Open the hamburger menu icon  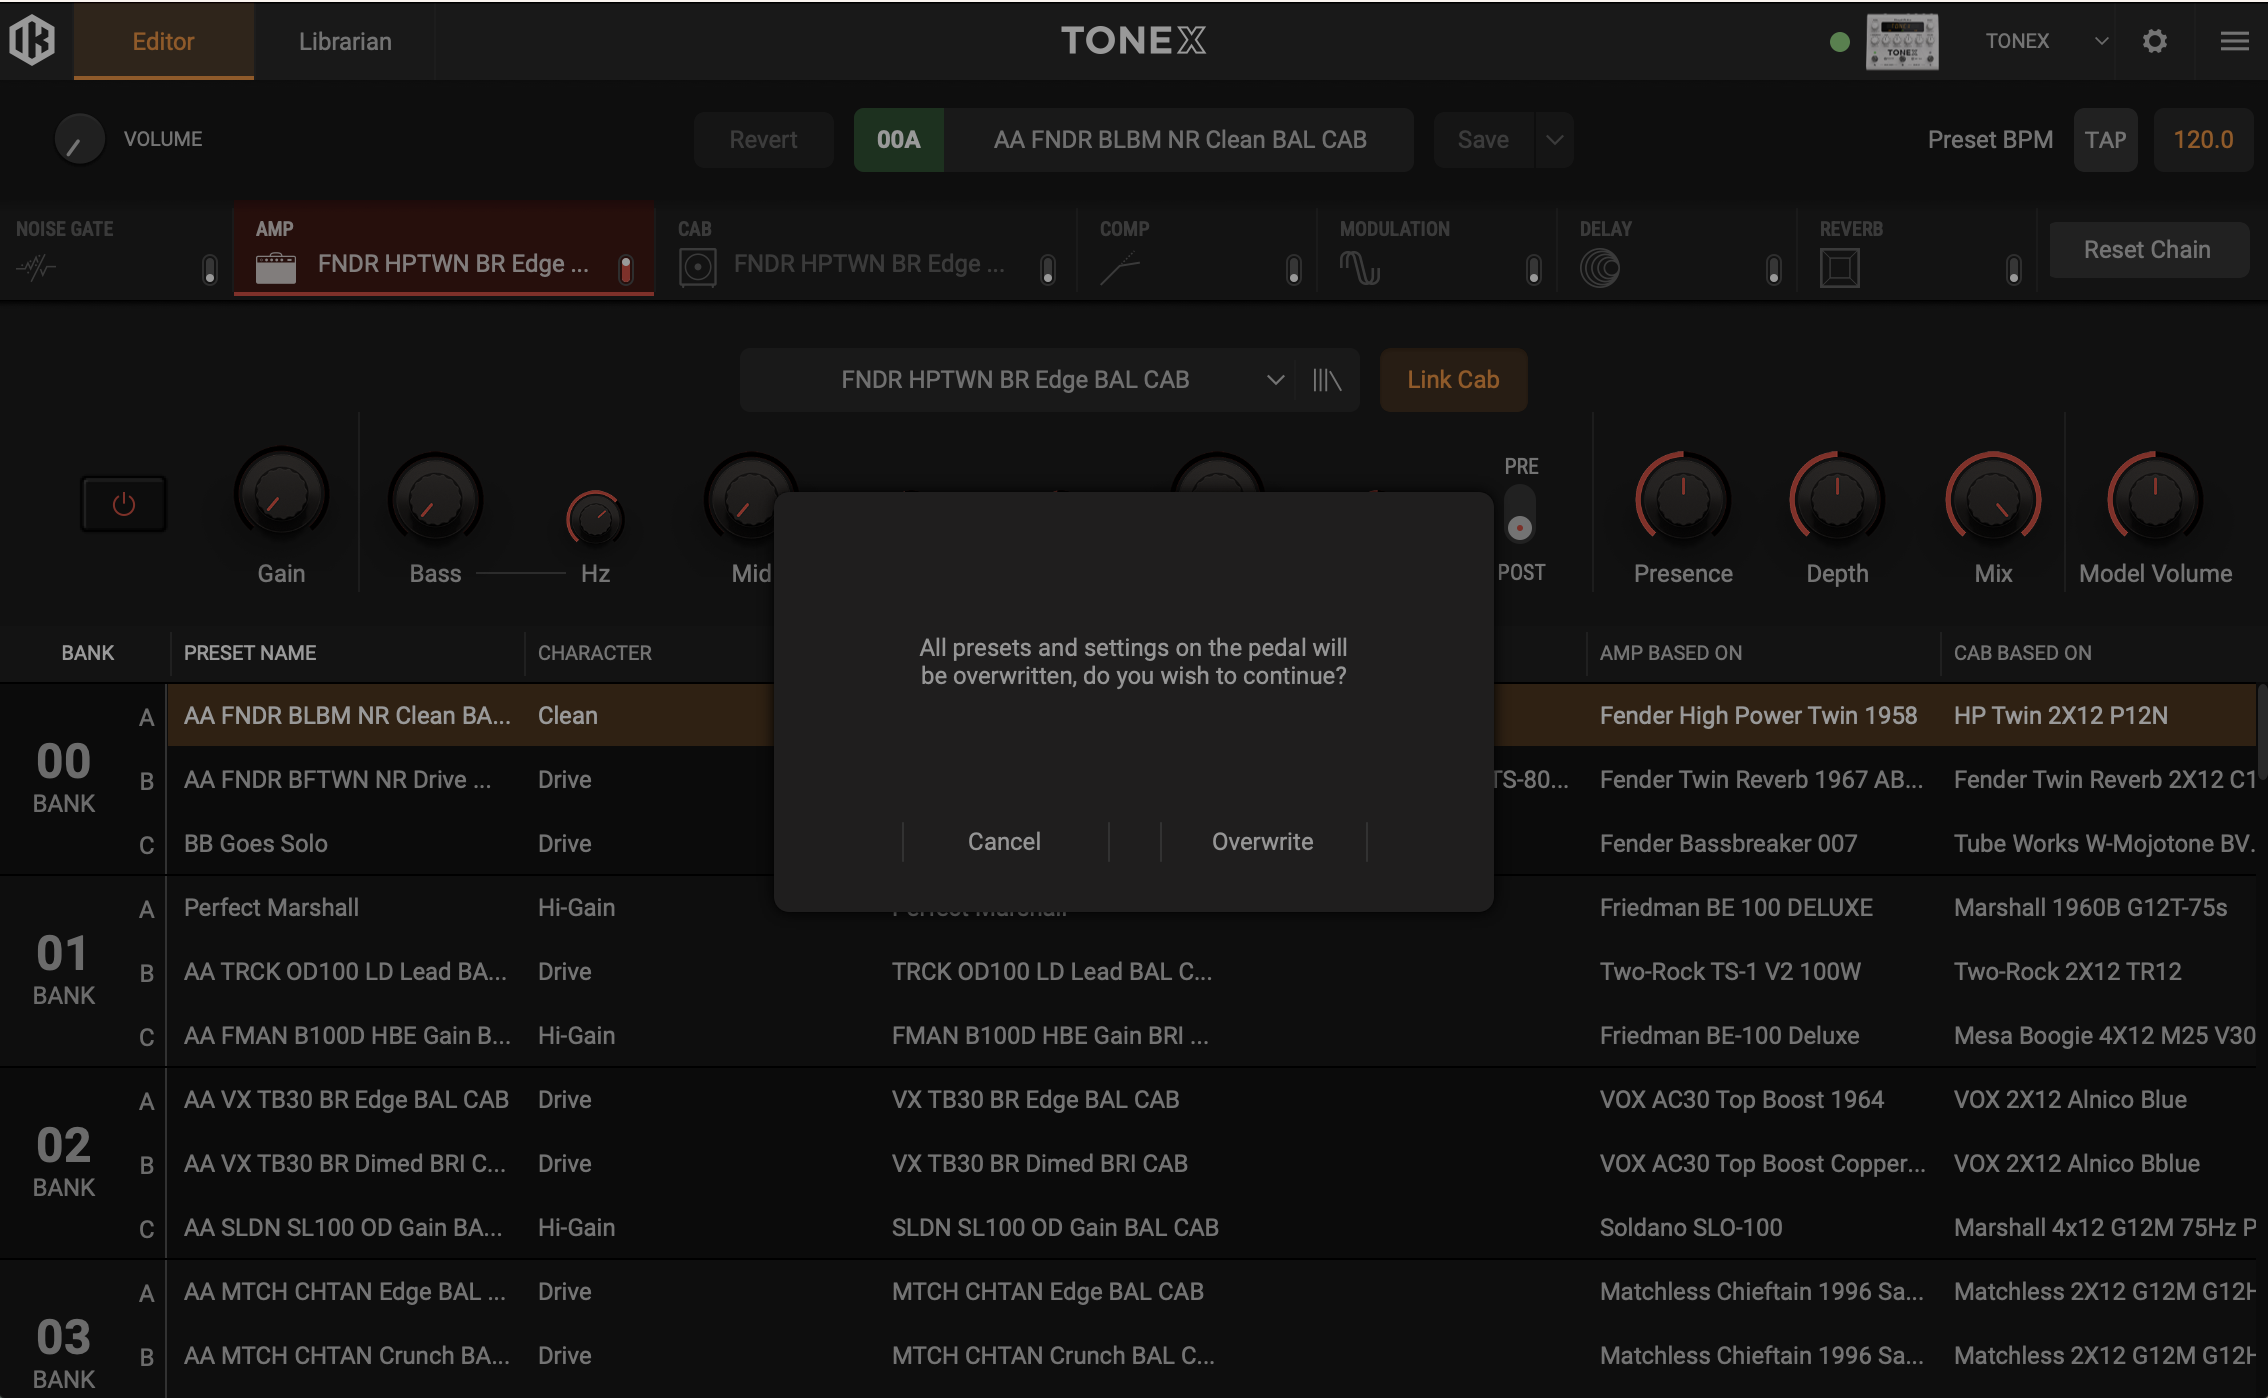point(2234,41)
